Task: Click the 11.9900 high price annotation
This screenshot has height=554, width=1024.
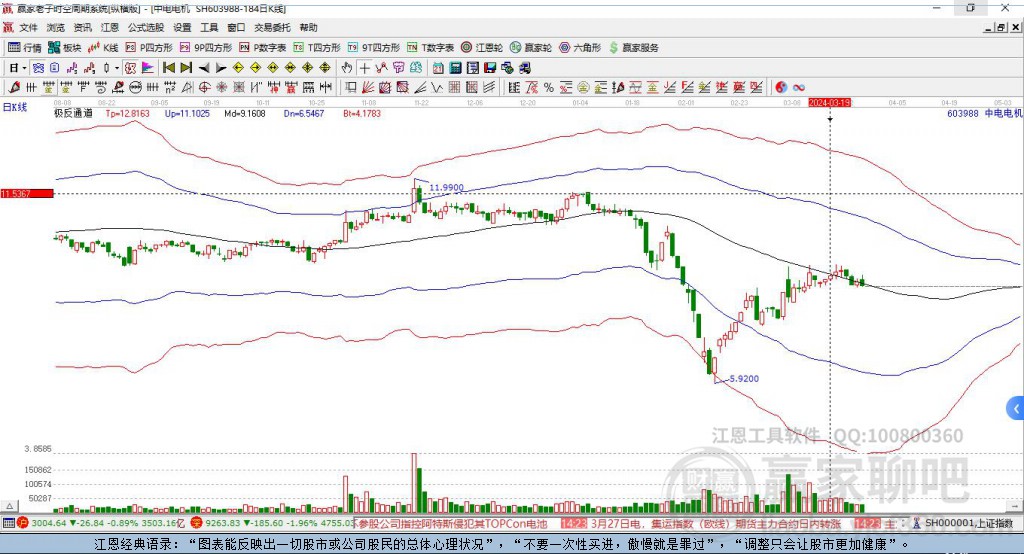Action: (x=447, y=187)
